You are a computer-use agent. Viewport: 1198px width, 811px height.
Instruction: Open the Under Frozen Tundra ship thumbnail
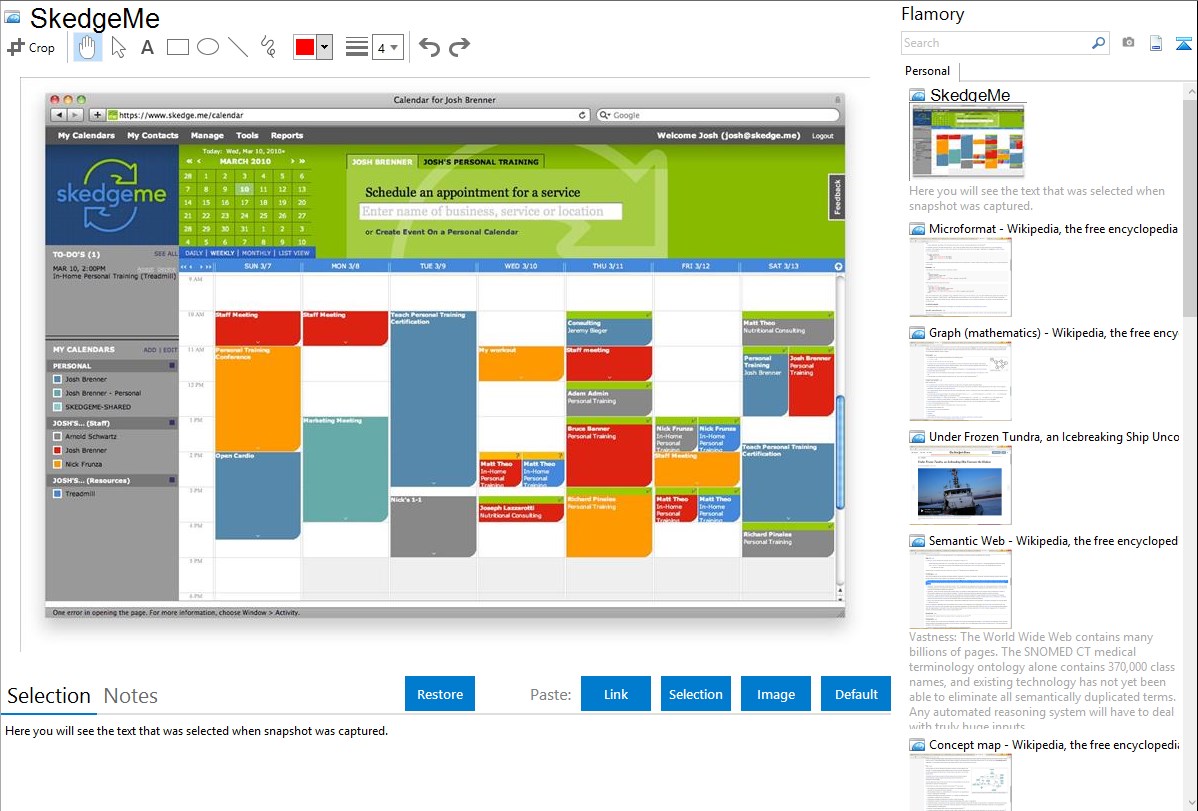click(x=960, y=485)
